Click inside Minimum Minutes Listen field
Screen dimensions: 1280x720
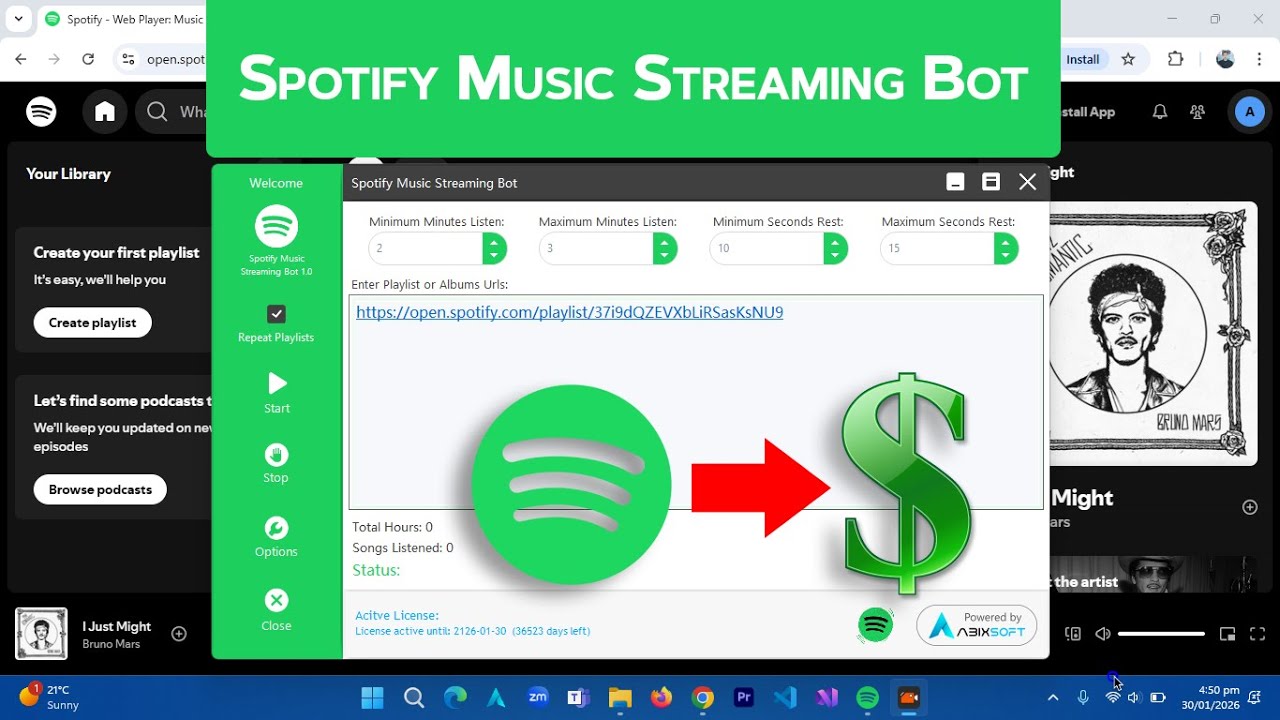tap(425, 248)
